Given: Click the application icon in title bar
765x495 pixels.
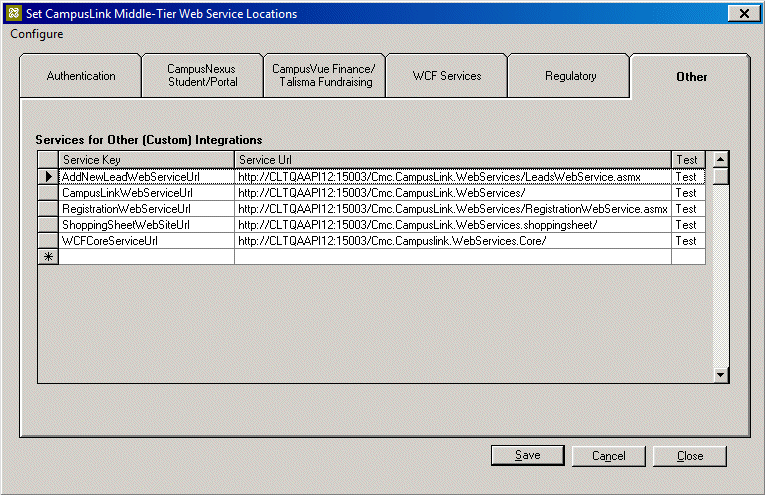Looking at the screenshot, I should 13,13.
